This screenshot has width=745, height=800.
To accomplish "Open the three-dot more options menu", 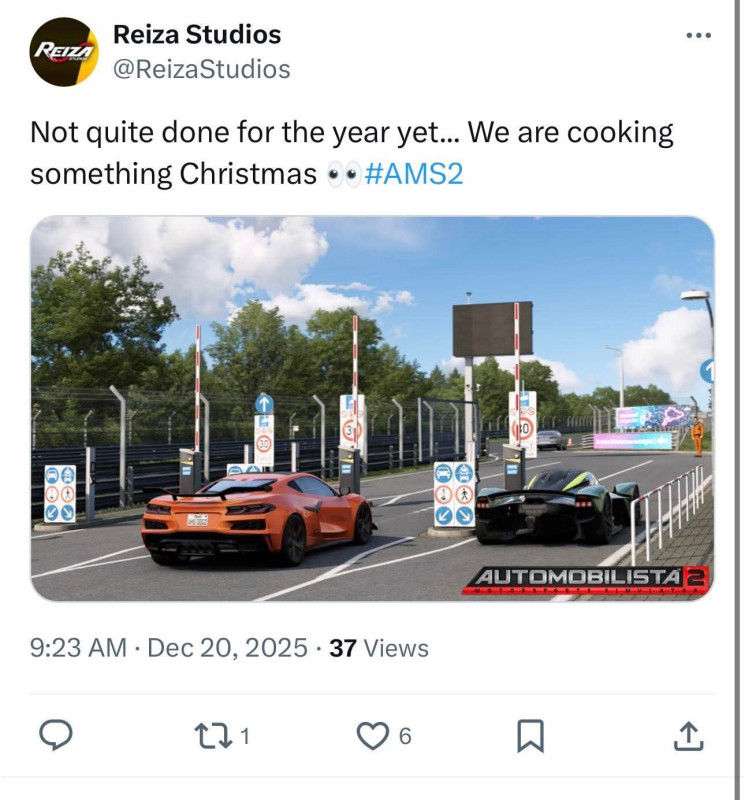I will coord(699,35).
